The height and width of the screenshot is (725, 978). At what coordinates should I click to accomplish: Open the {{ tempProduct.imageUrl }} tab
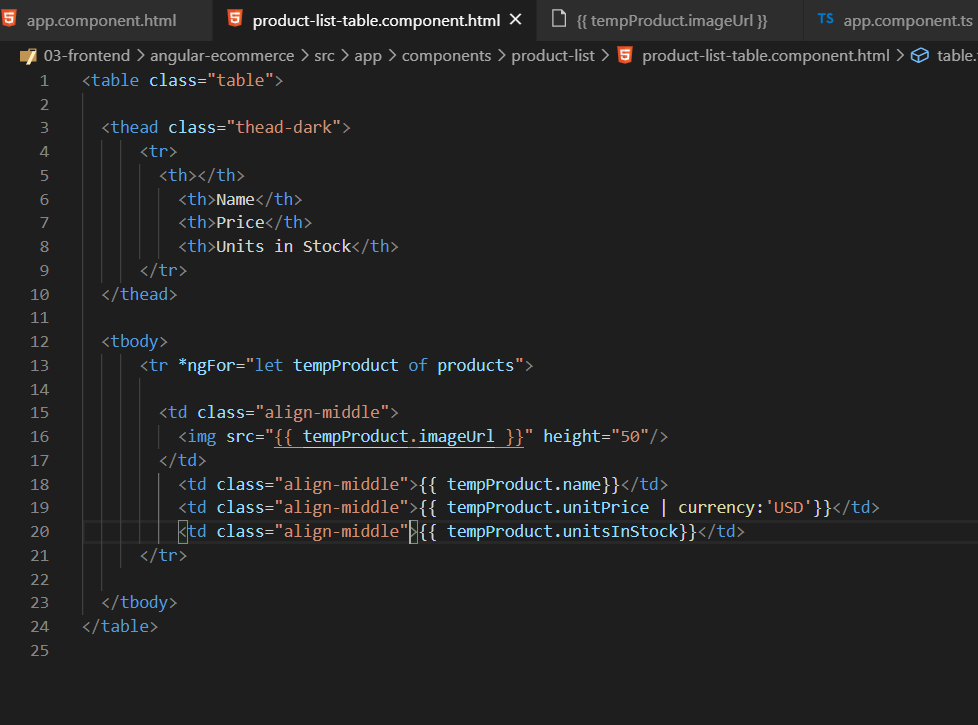point(671,21)
